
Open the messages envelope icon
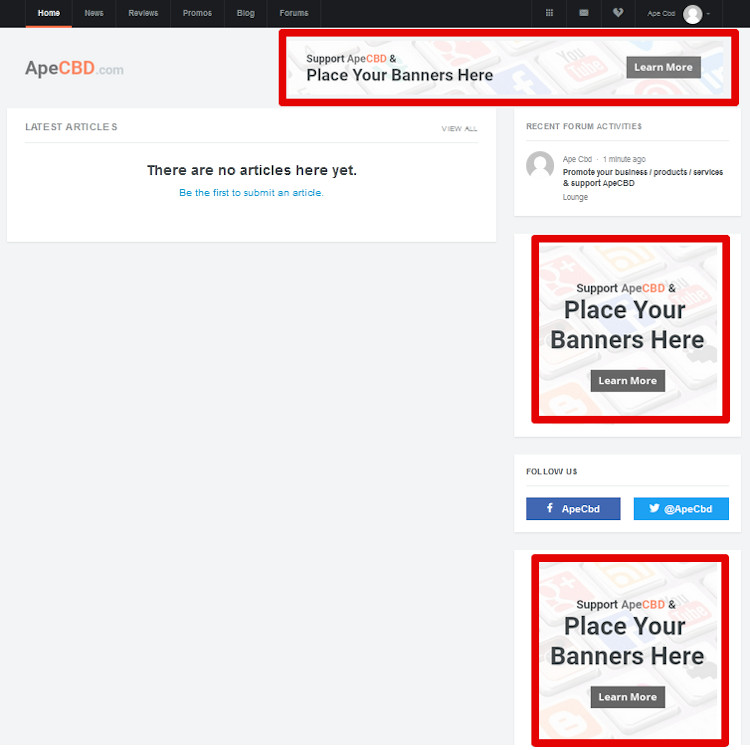[584, 13]
